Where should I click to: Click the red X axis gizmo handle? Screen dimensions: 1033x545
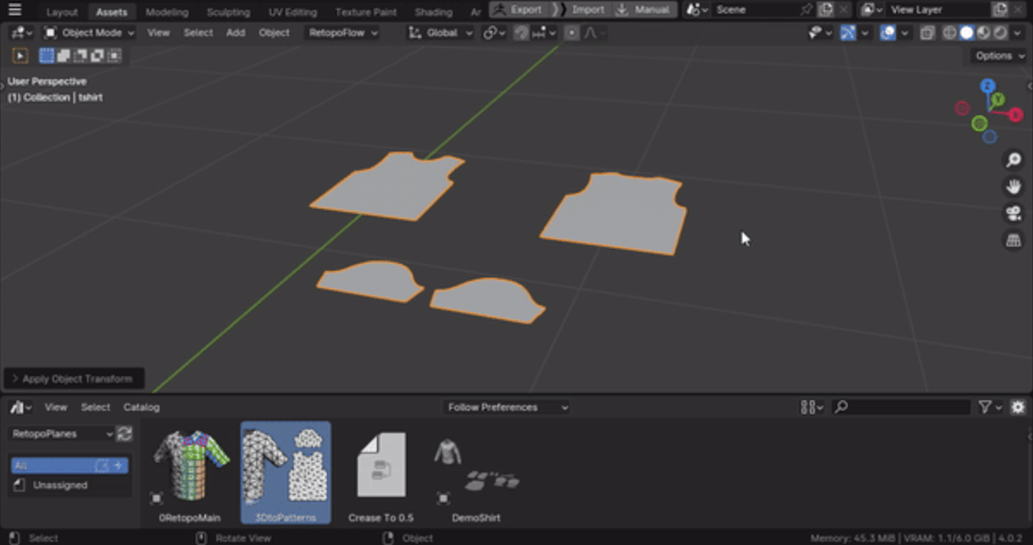click(x=1017, y=115)
